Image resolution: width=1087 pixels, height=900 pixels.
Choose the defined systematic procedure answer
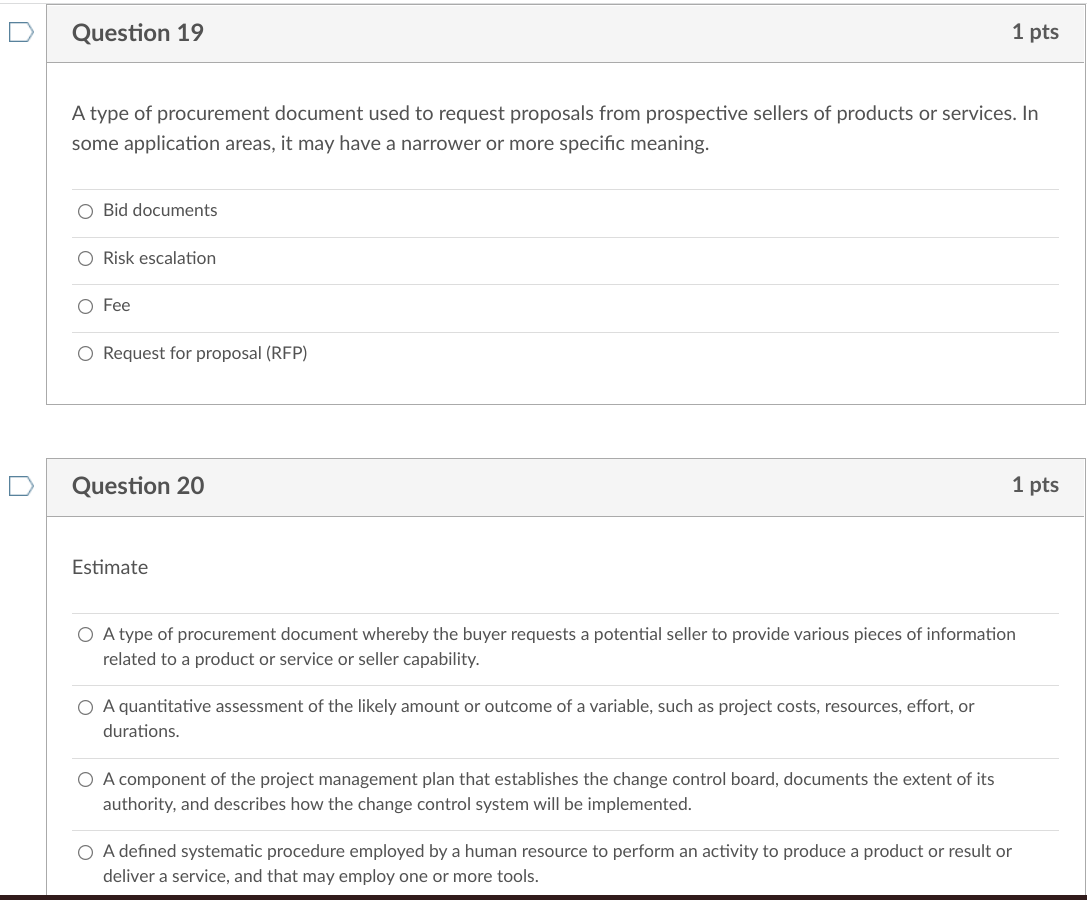pos(86,852)
